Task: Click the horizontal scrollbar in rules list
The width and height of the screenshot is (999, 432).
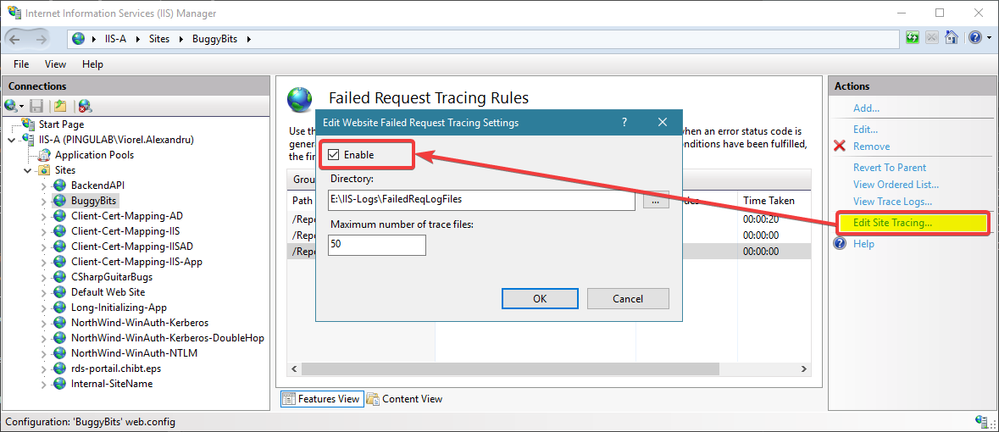Action: tap(510, 370)
